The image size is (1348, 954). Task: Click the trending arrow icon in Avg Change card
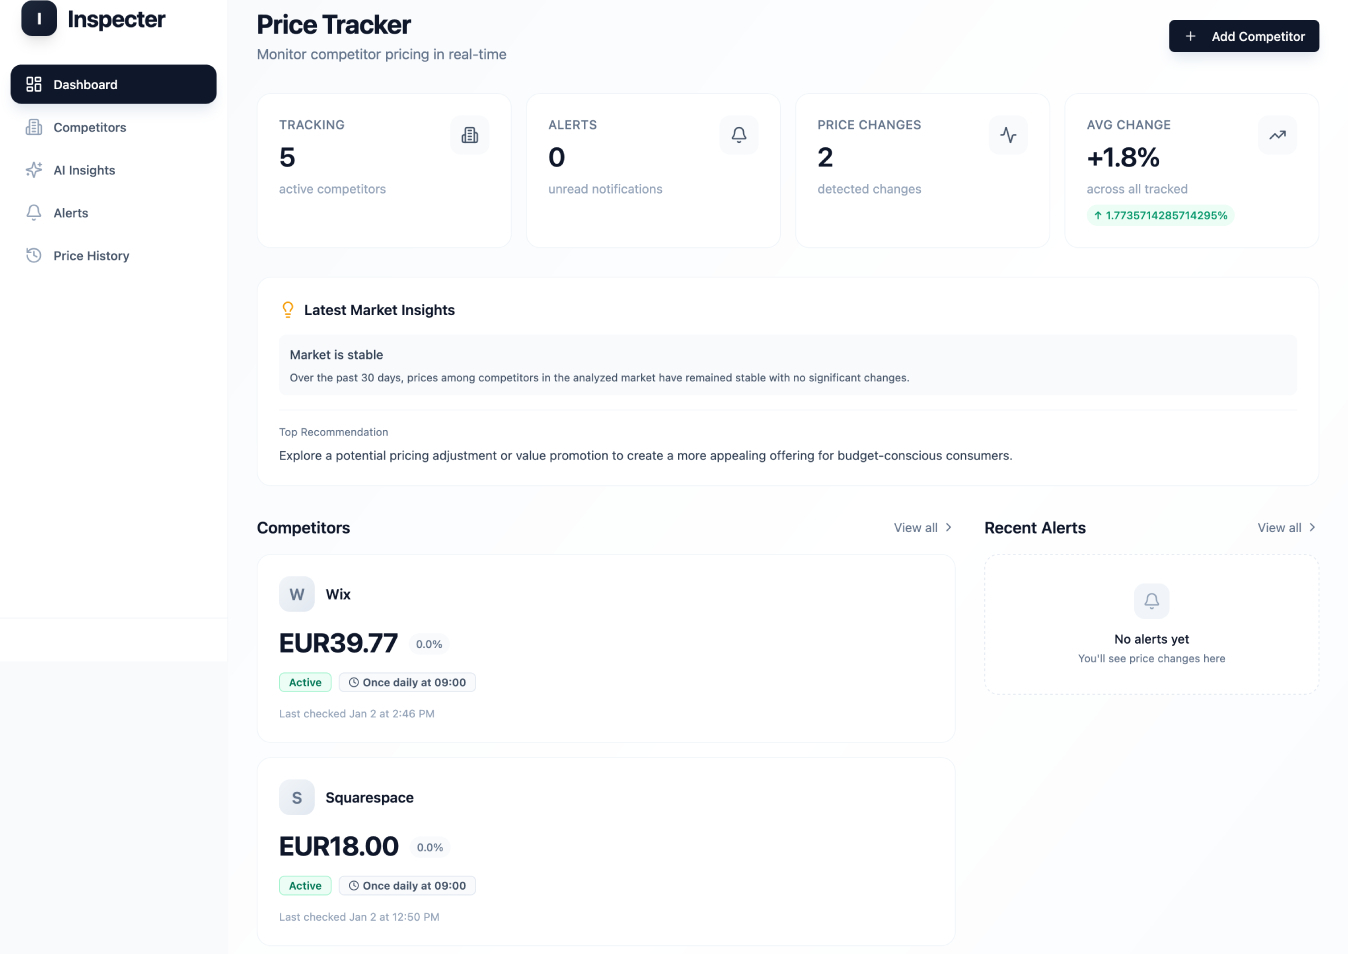tap(1277, 135)
